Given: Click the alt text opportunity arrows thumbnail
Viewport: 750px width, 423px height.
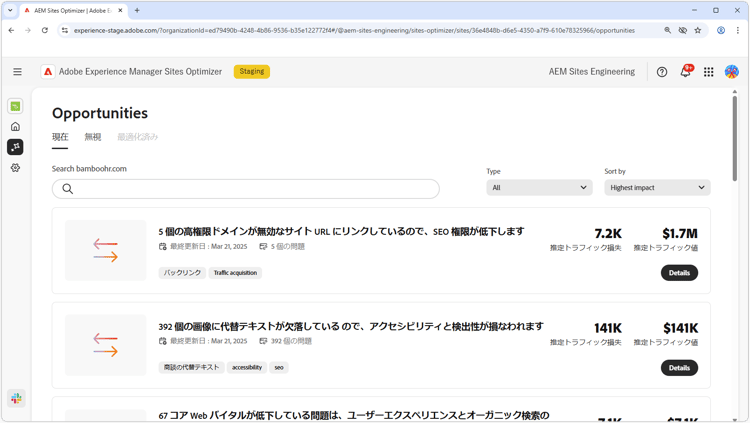Looking at the screenshot, I should [x=106, y=345].
